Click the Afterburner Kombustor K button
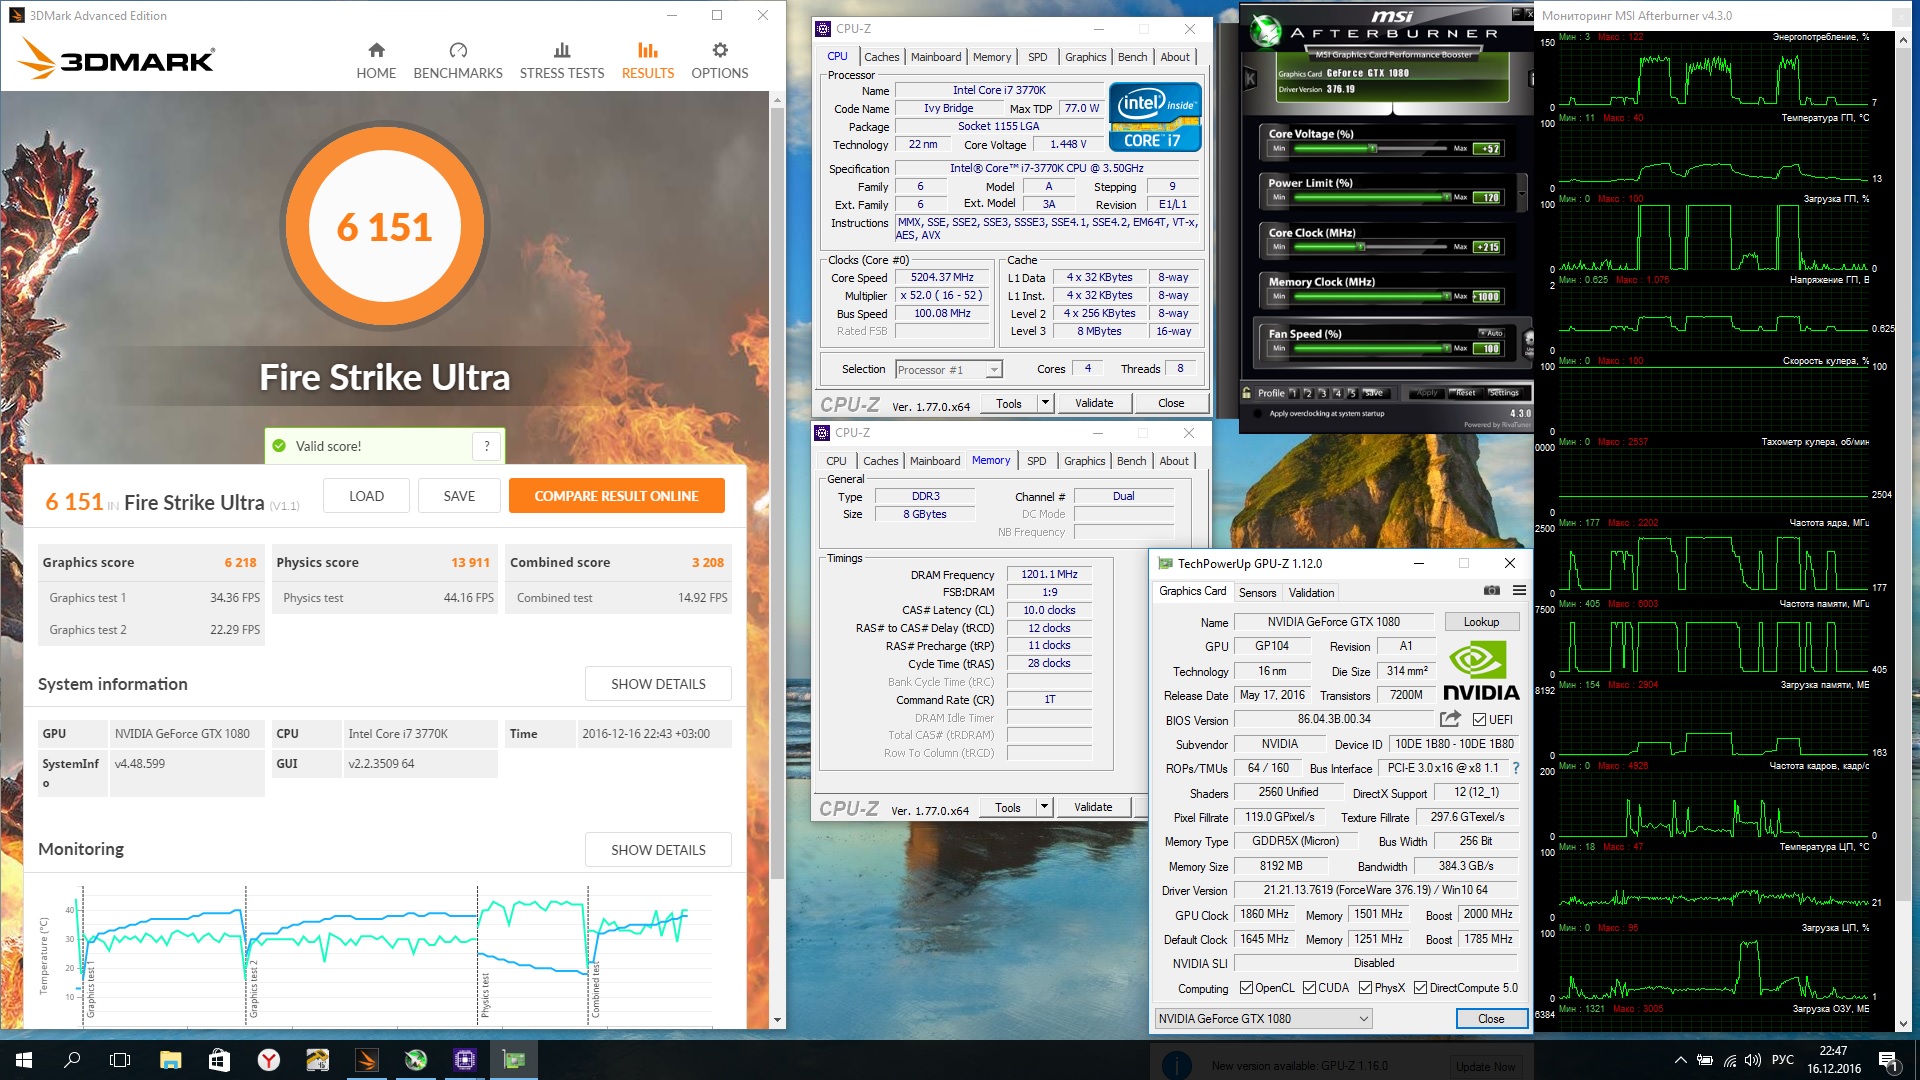1920x1080 pixels. tap(1250, 78)
